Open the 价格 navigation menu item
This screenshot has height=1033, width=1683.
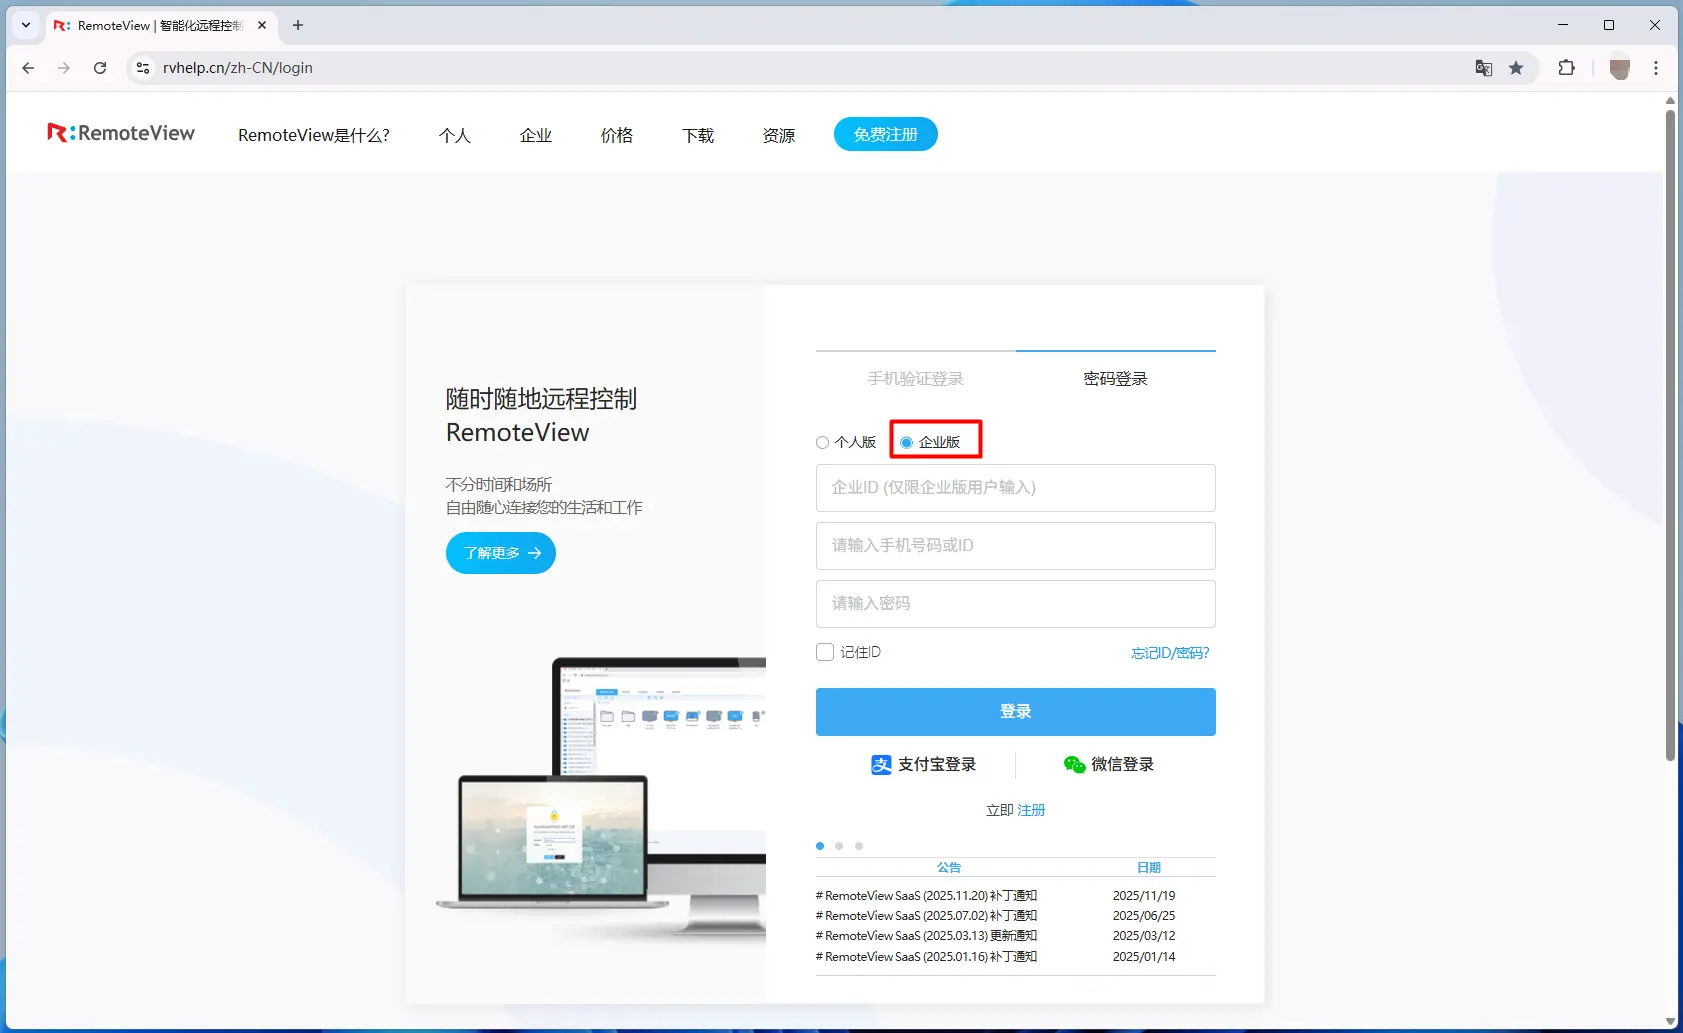[x=617, y=135]
